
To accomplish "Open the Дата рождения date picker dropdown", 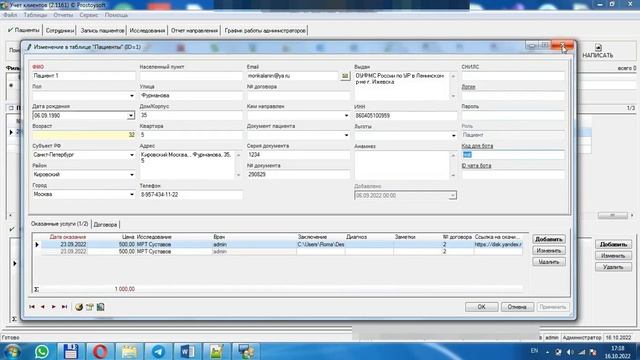I will [131, 116].
